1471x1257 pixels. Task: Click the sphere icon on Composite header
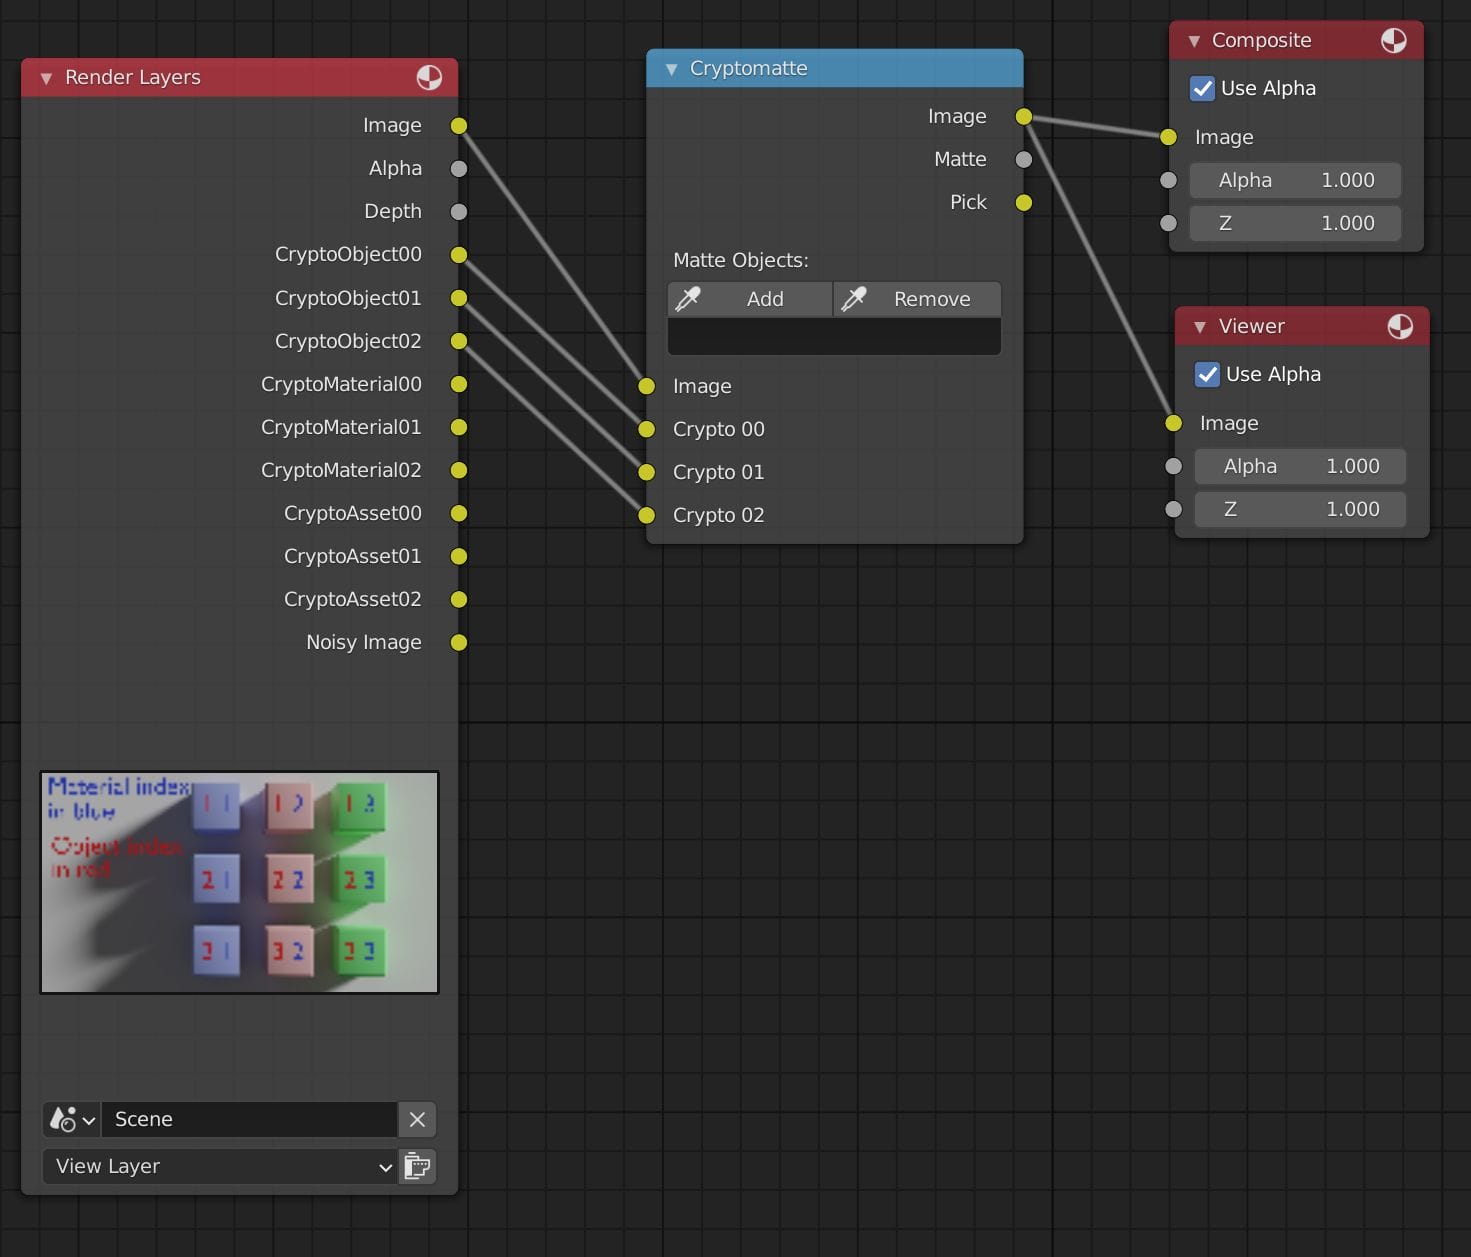click(1394, 40)
